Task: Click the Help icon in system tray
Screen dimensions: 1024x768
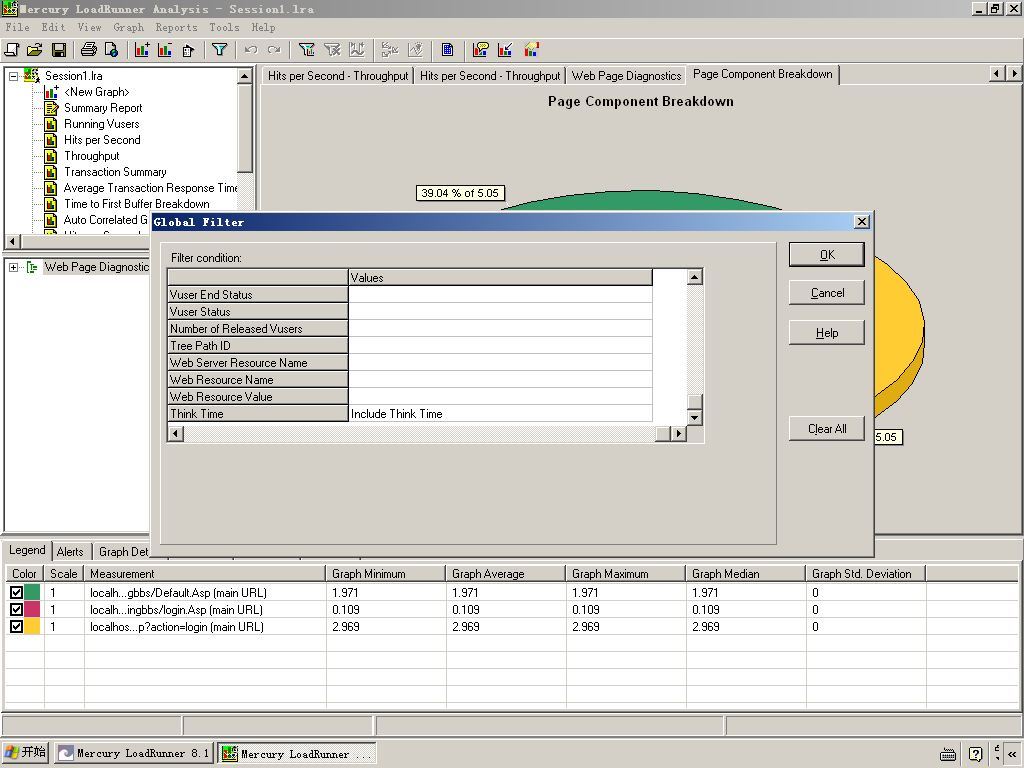Action: coord(976,754)
